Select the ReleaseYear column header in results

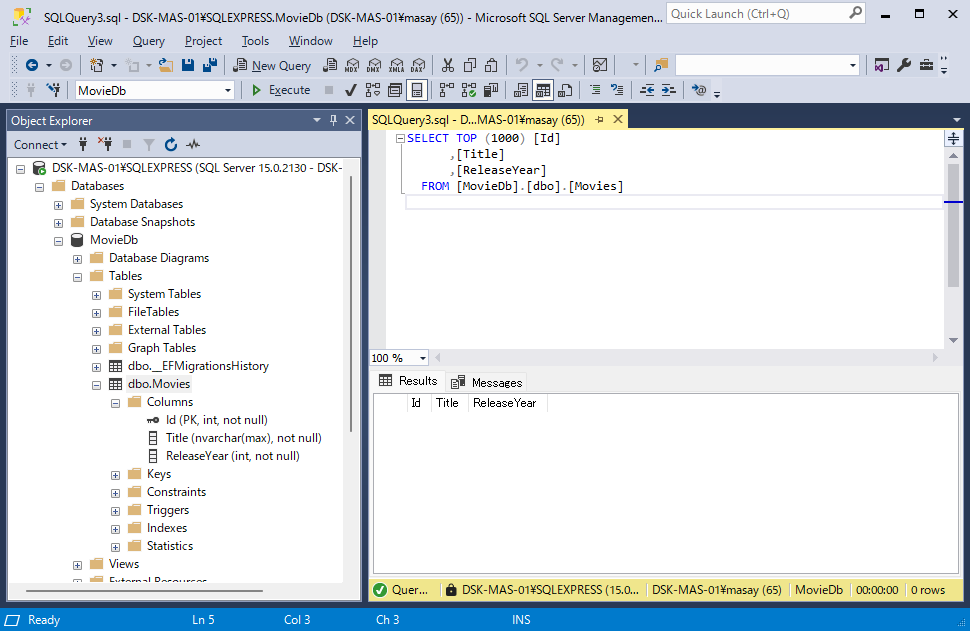[507, 403]
